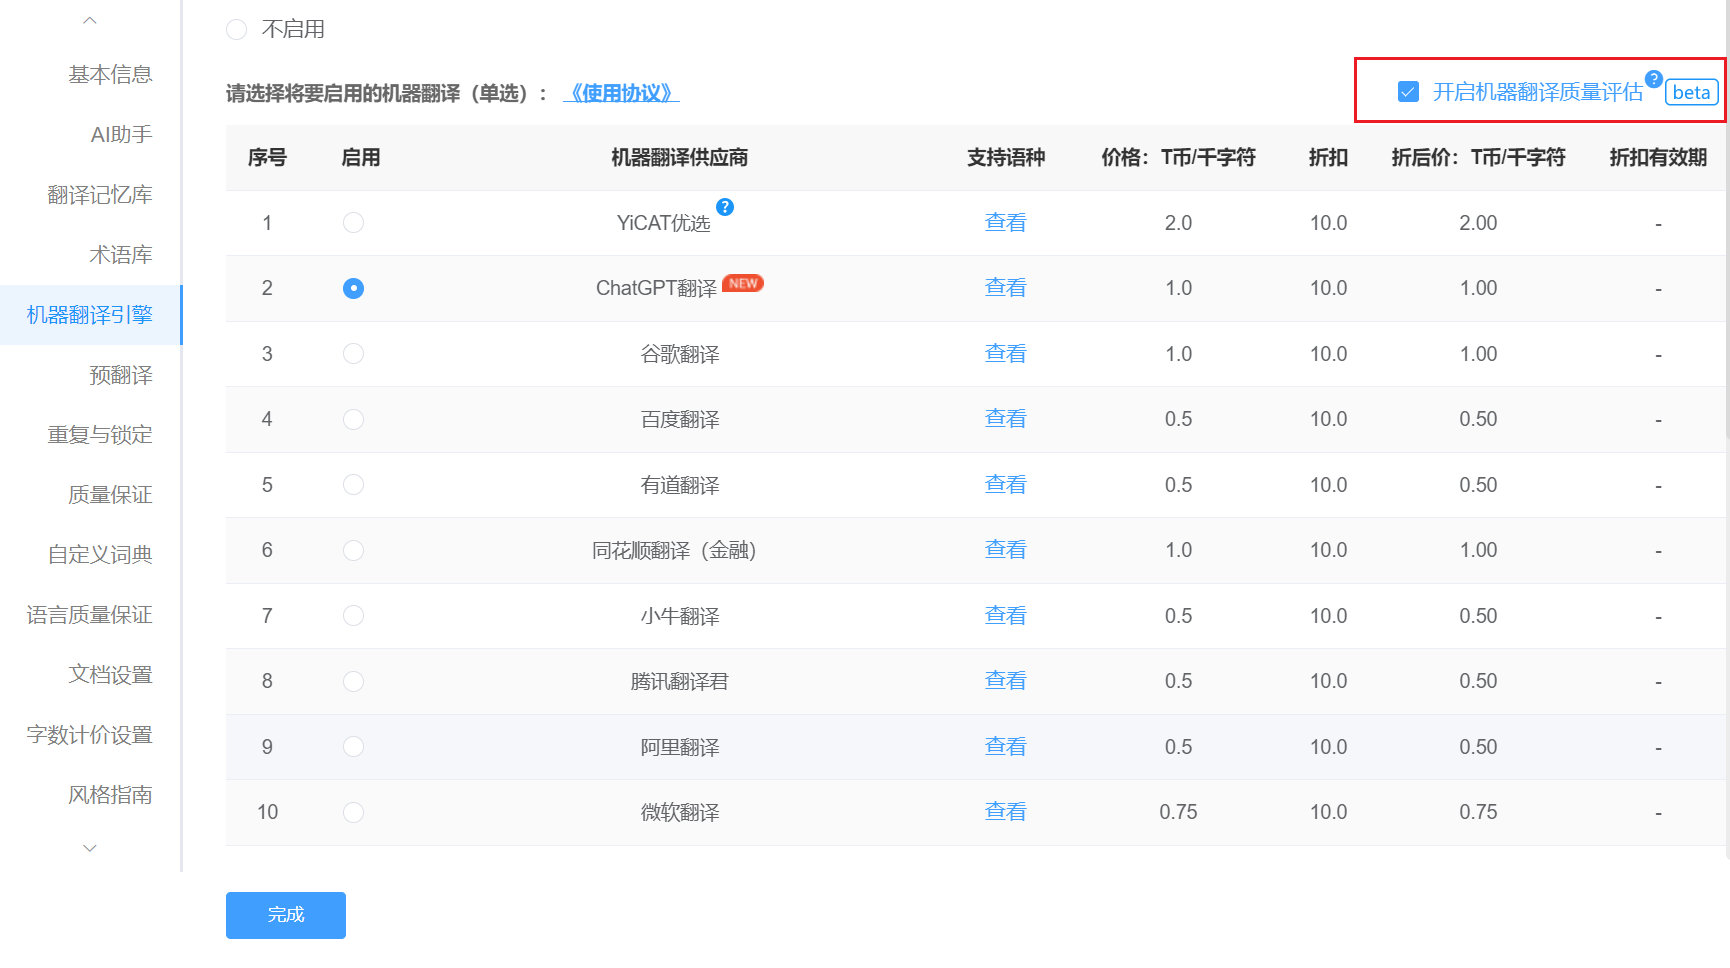Open the 《使用协议》 link
This screenshot has width=1730, height=968.
click(621, 93)
